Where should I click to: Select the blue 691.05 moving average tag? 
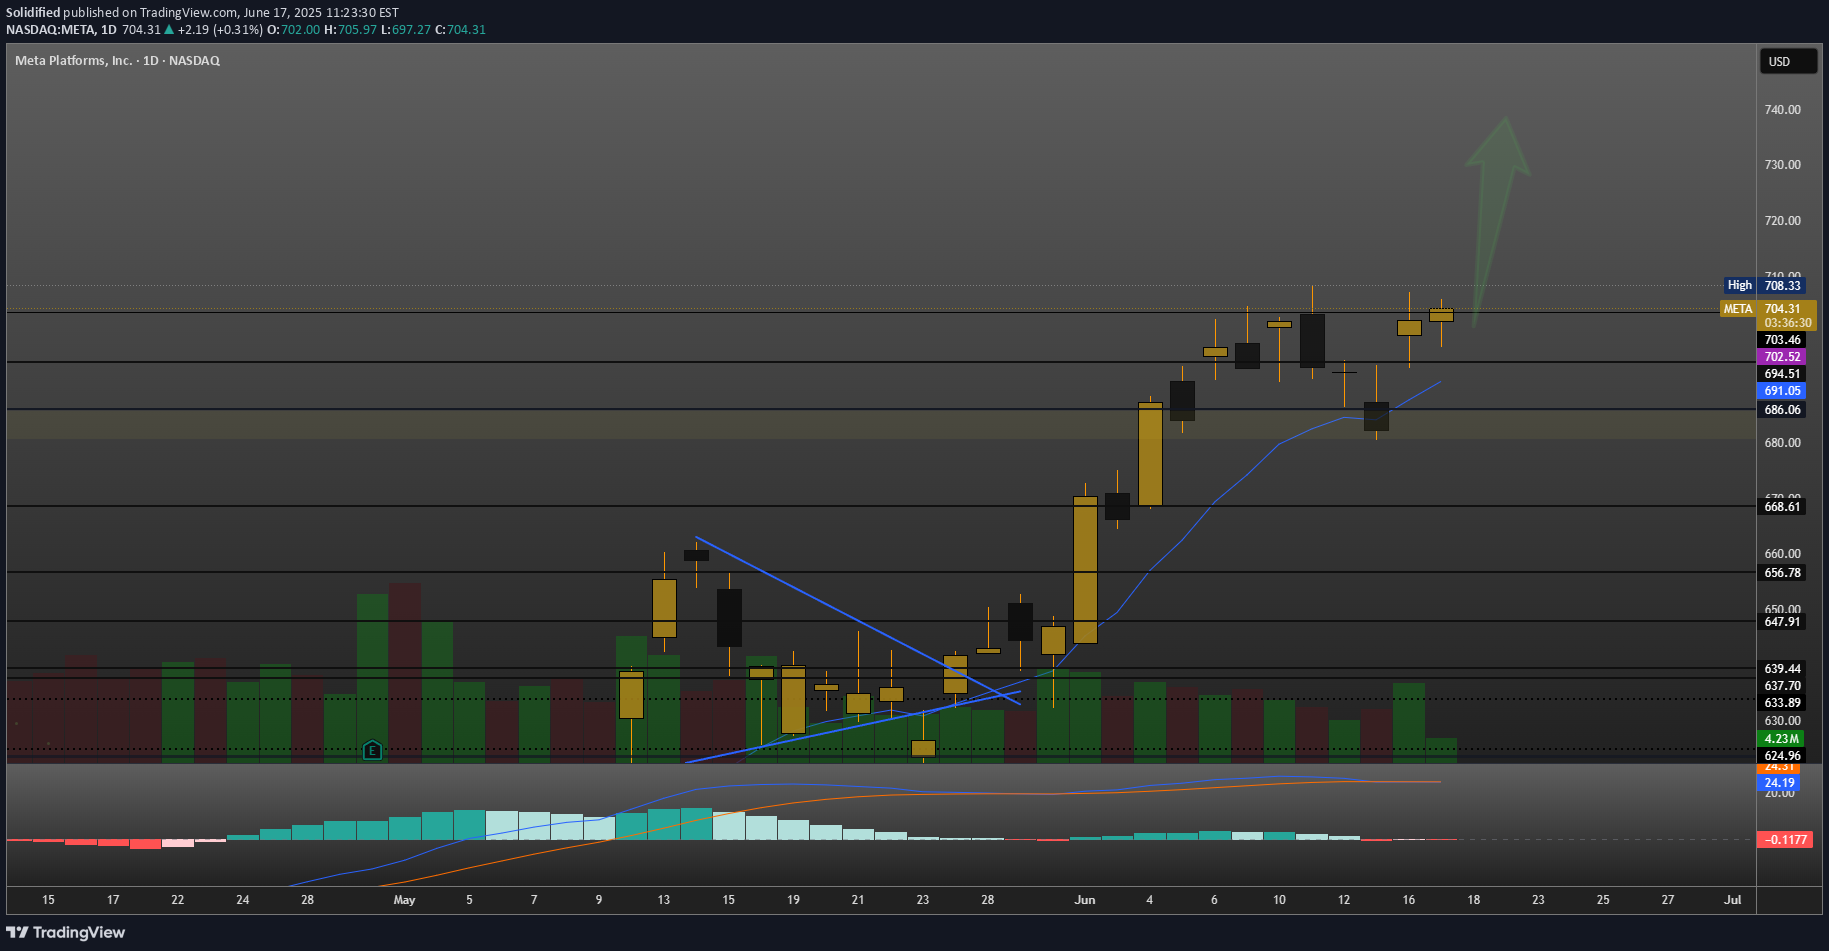click(x=1781, y=391)
